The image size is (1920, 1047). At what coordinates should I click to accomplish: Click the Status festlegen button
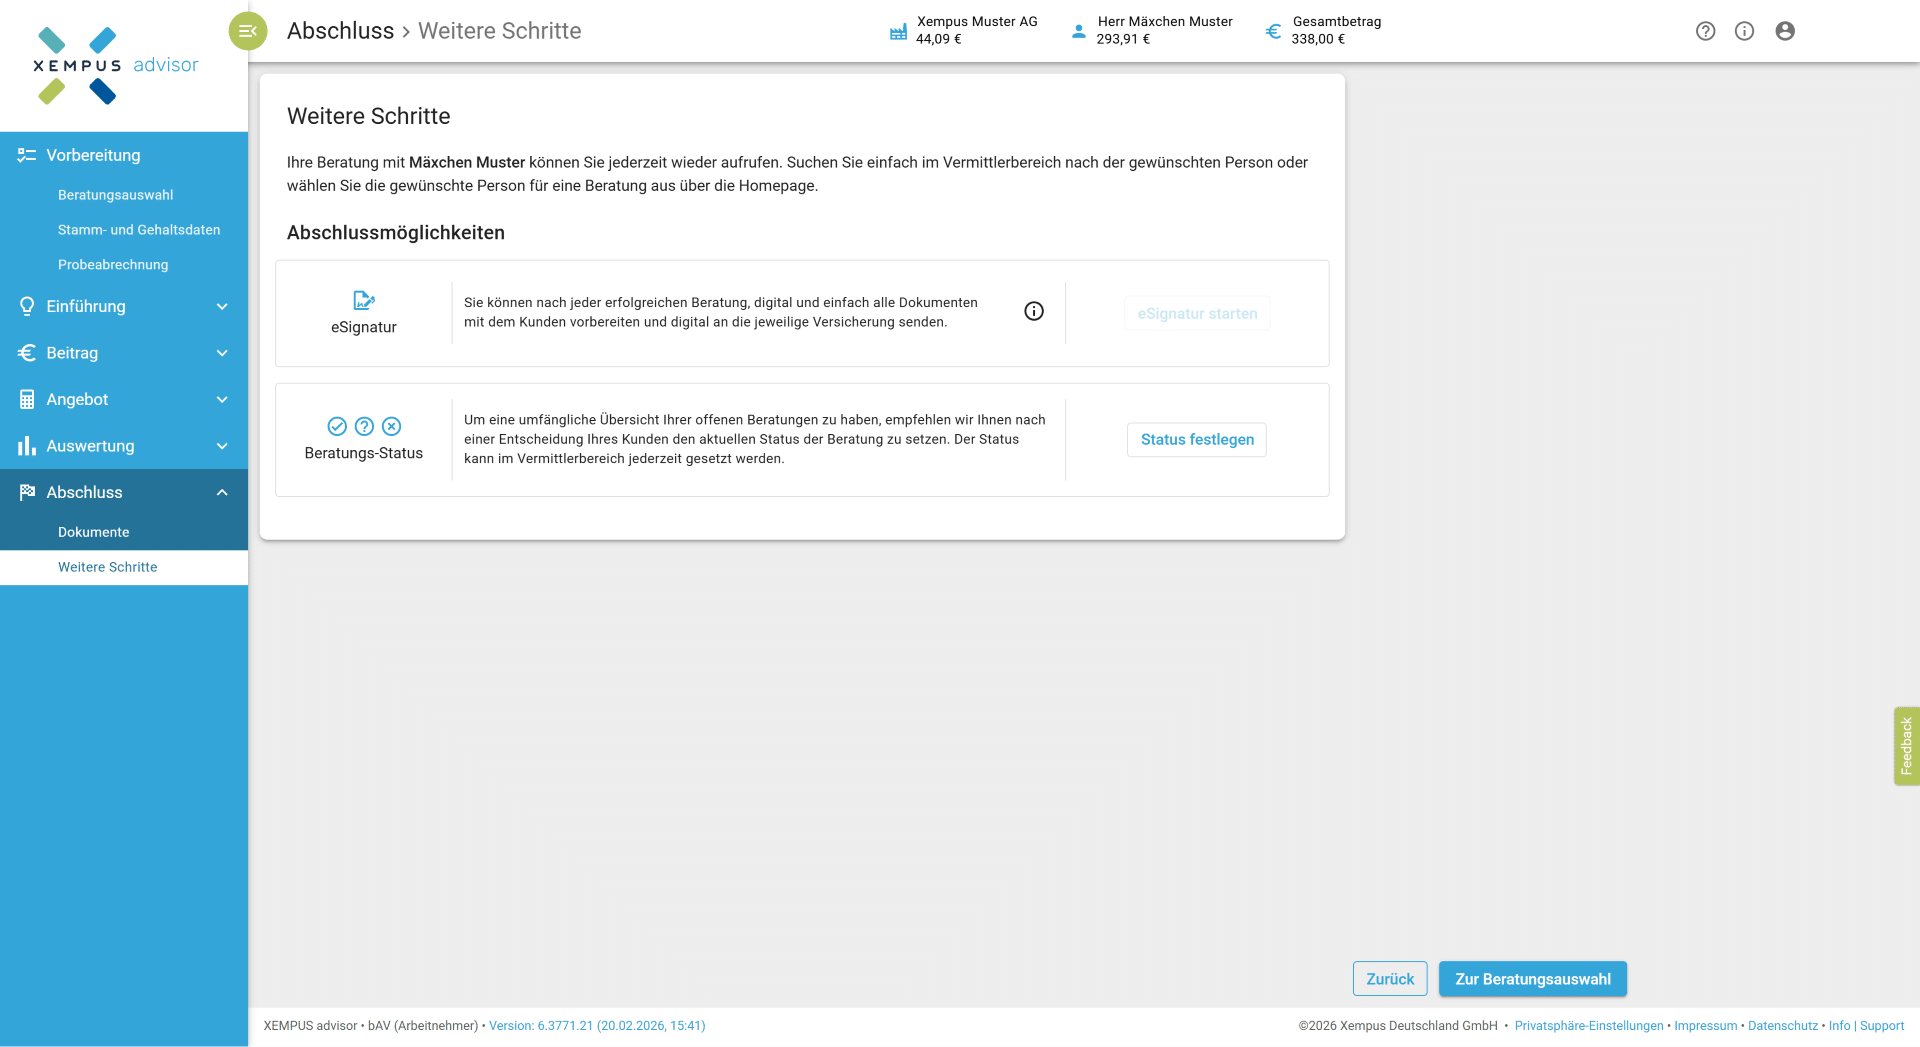pyautogui.click(x=1197, y=440)
